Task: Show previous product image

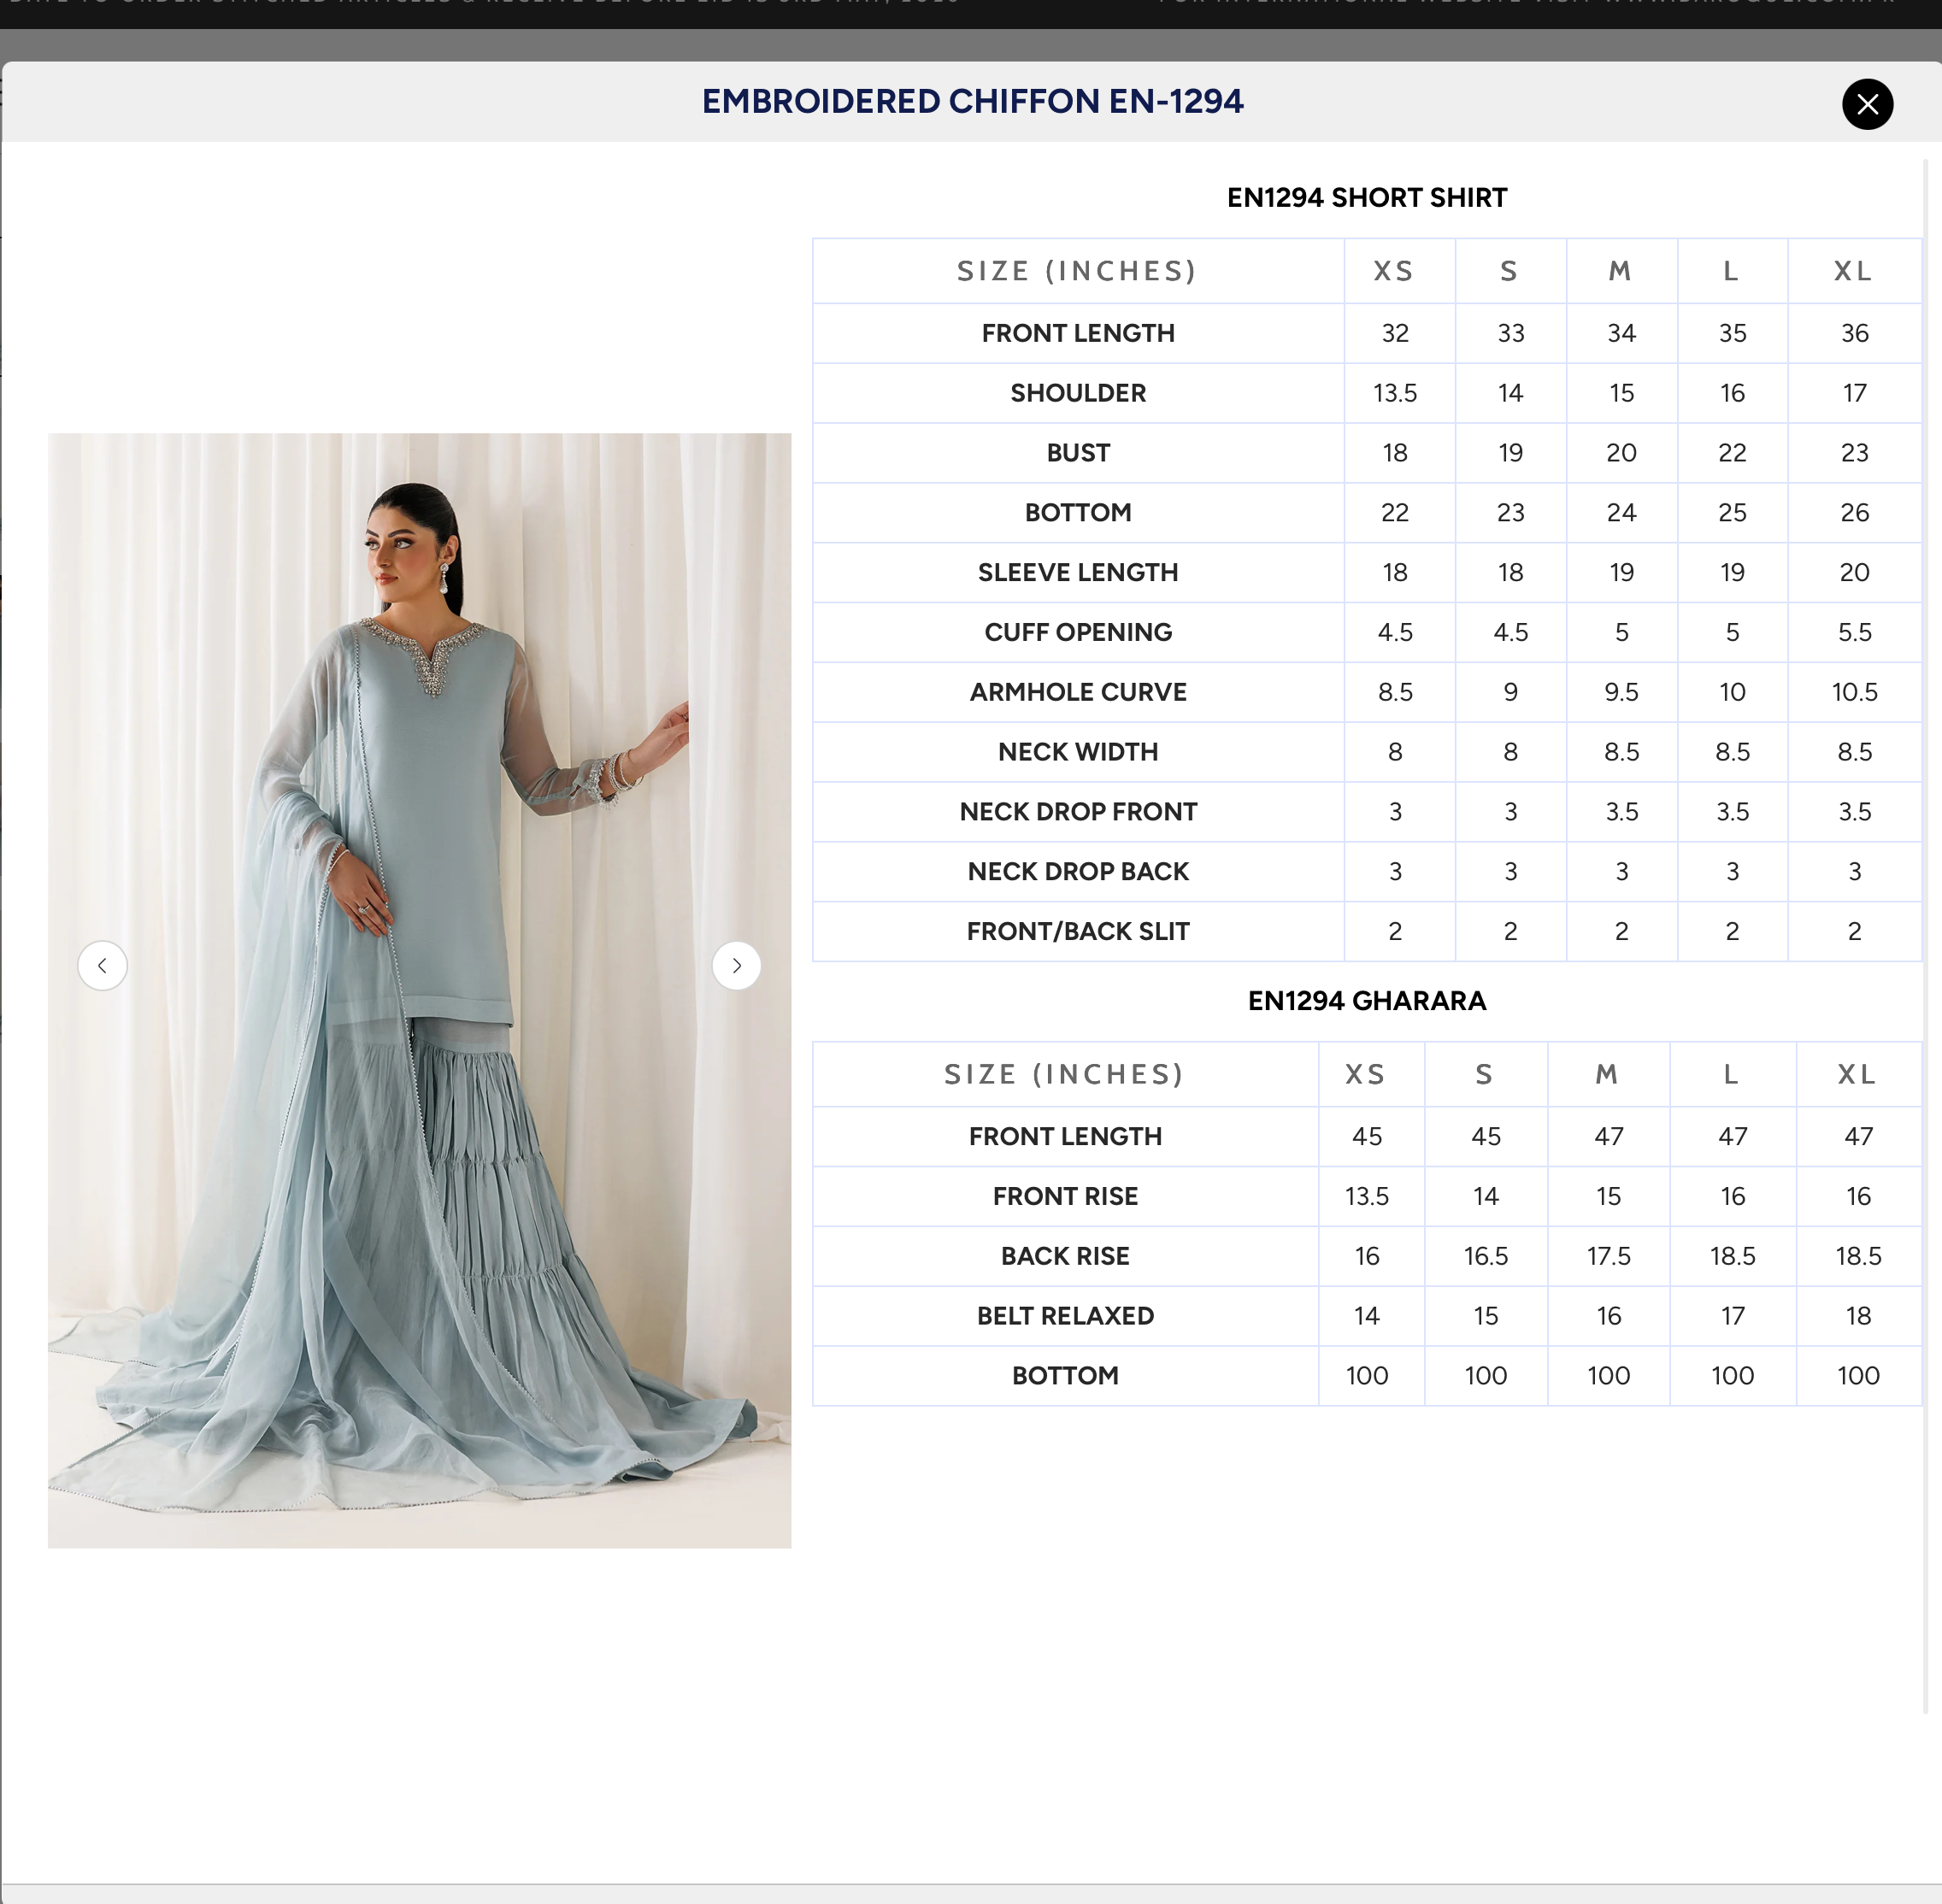Action: [x=102, y=965]
